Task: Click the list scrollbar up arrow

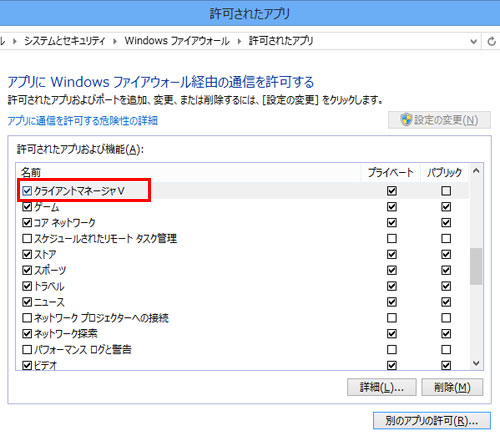Action: pos(476,171)
